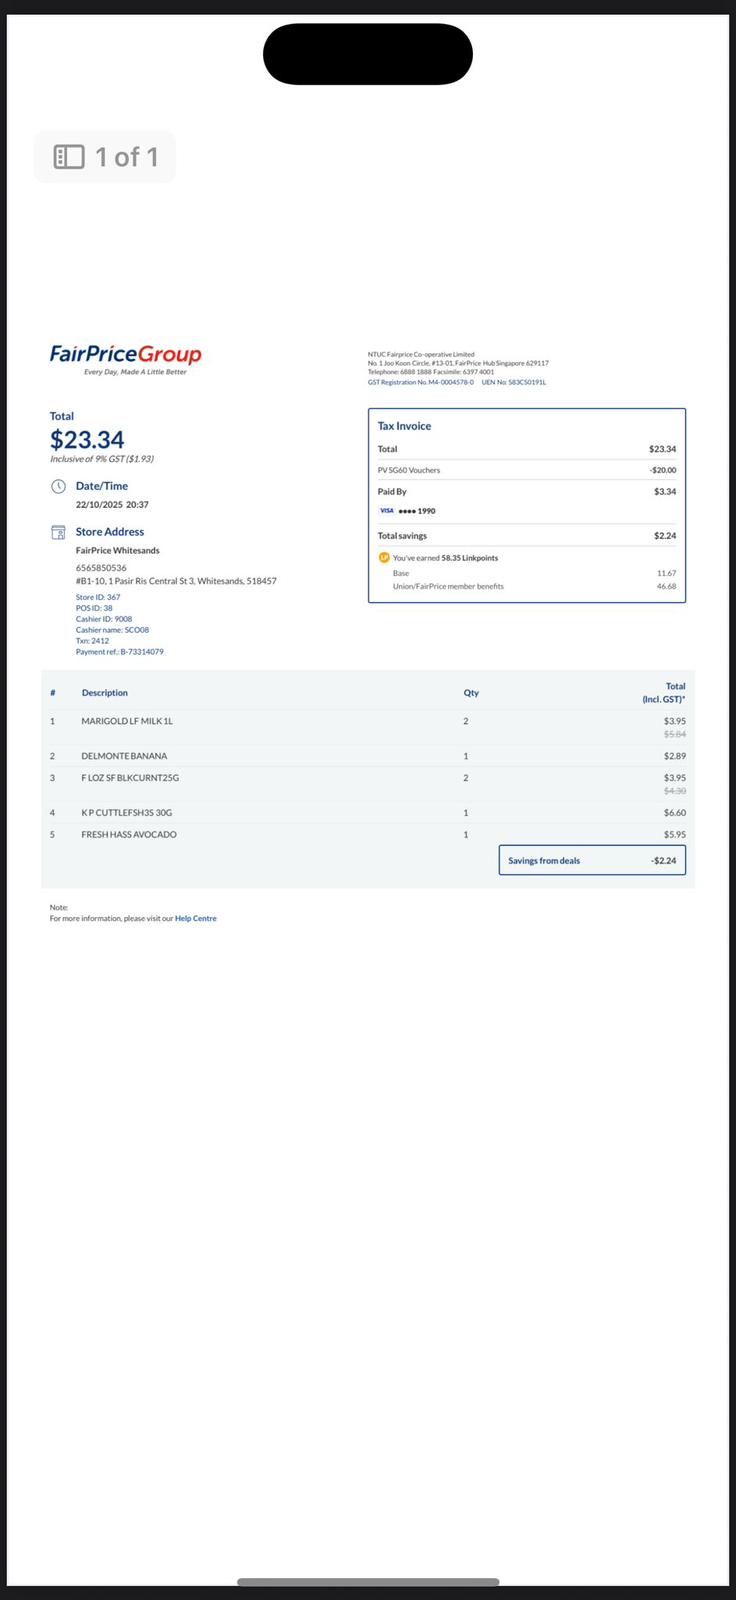Select Base Linkpoints value 11.67
Viewport: 736px width, 1600px height.
pyautogui.click(x=666, y=574)
